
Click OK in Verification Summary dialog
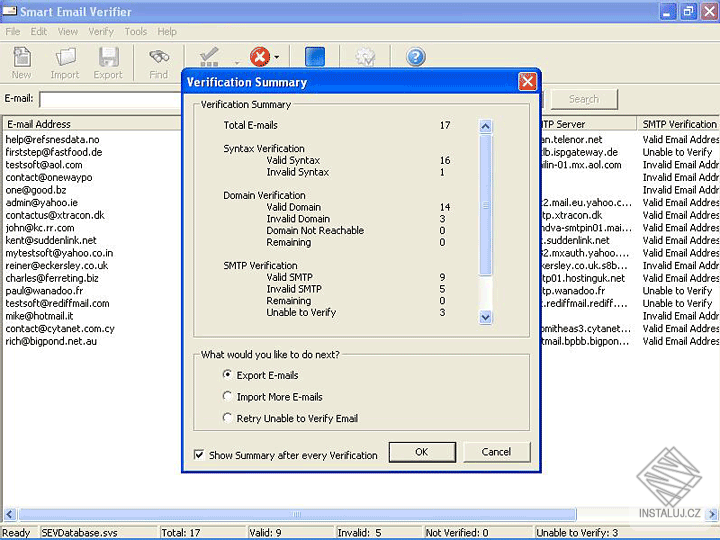(x=422, y=452)
